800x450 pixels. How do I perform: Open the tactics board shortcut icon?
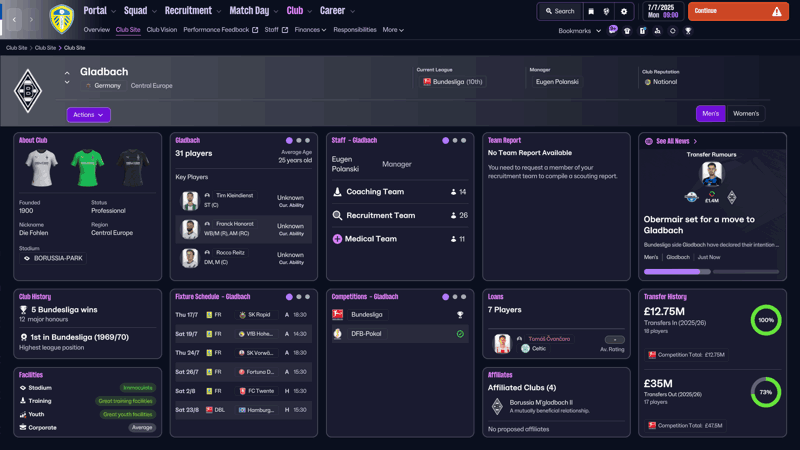point(642,31)
